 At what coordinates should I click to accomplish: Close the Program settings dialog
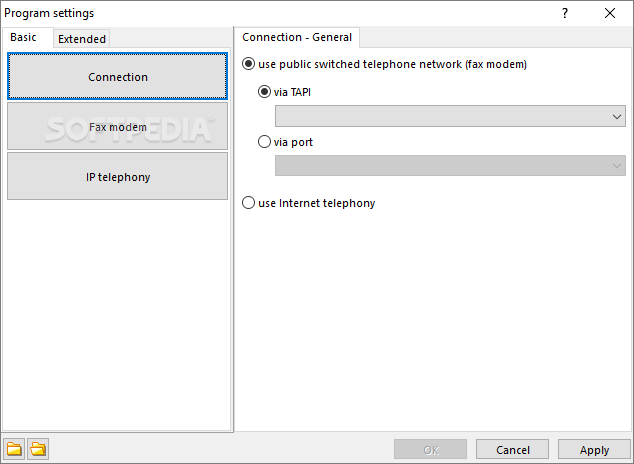(x=610, y=13)
